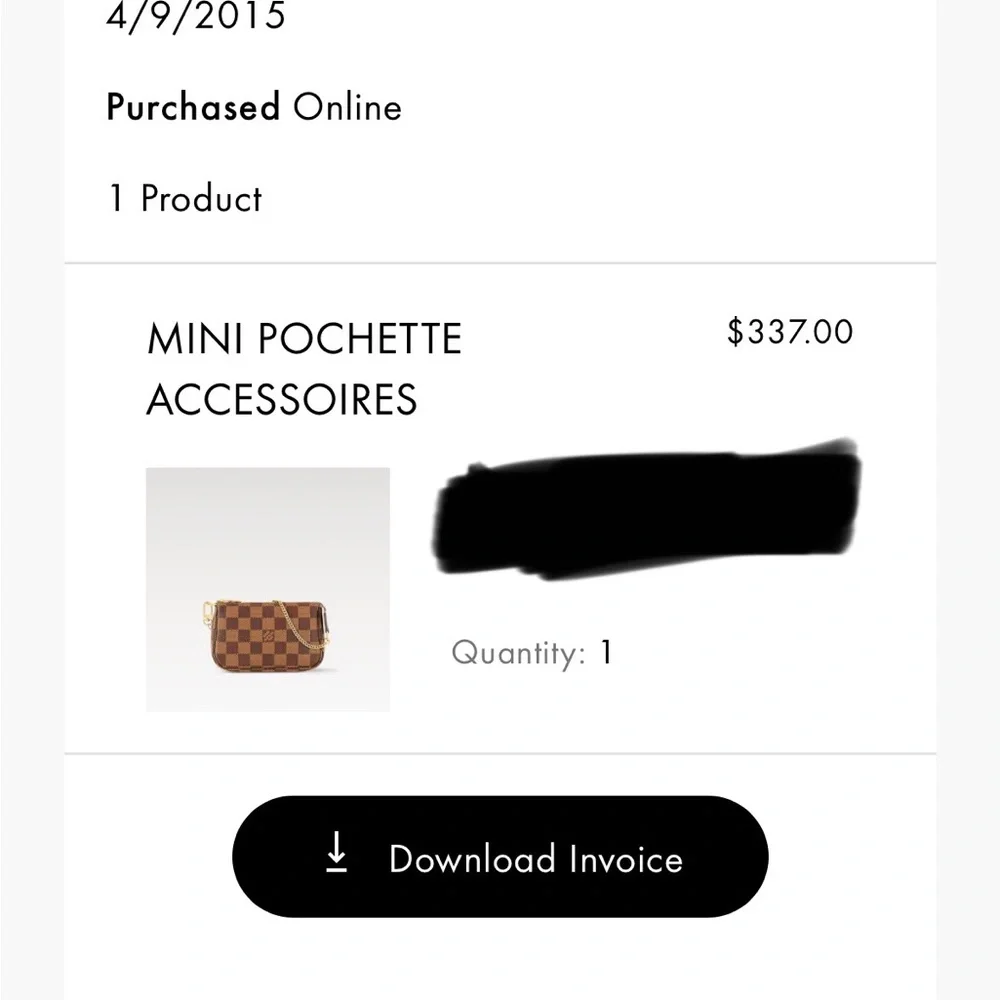Viewport: 1000px width, 1000px height.
Task: Click the downward arrow inside black pill button
Action: tap(339, 855)
